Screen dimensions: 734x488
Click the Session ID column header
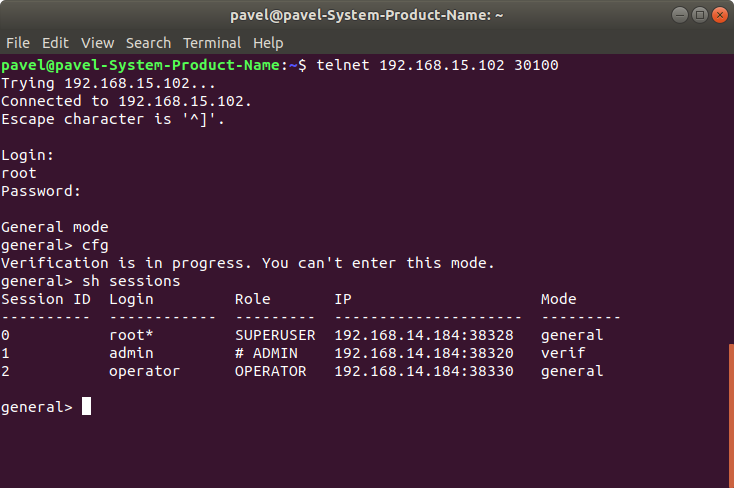[x=46, y=299]
